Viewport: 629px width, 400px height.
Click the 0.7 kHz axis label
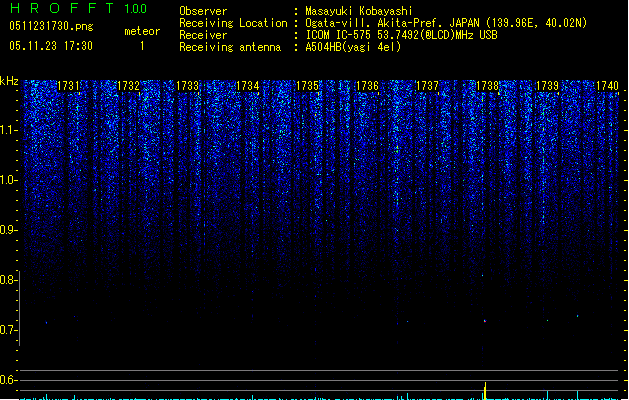tap(8, 330)
